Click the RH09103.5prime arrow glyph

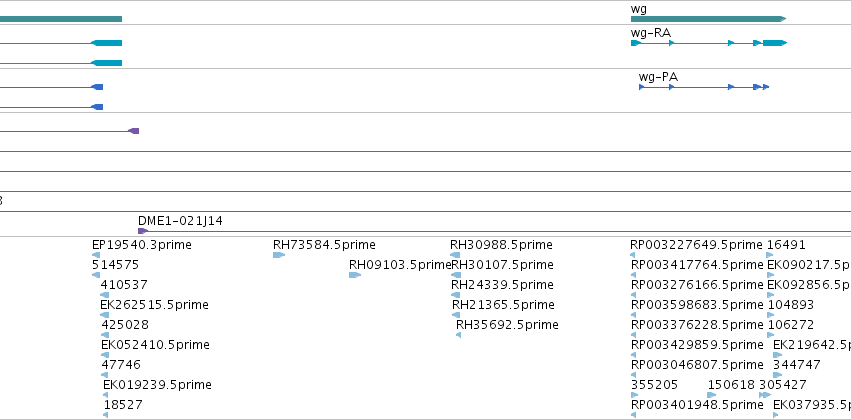point(355,275)
